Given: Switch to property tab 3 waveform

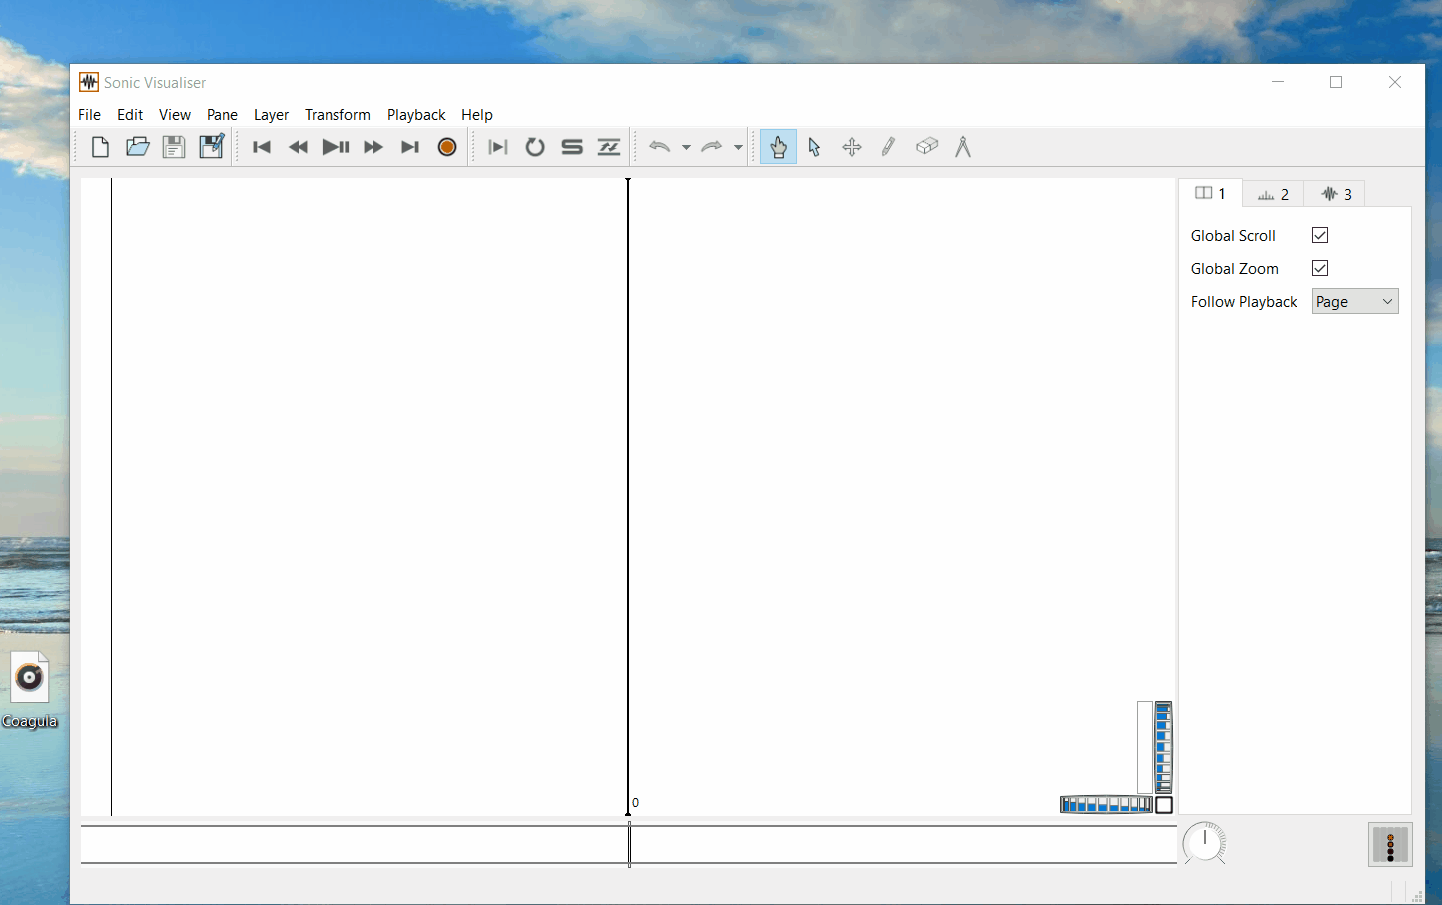Looking at the screenshot, I should click(x=1335, y=194).
